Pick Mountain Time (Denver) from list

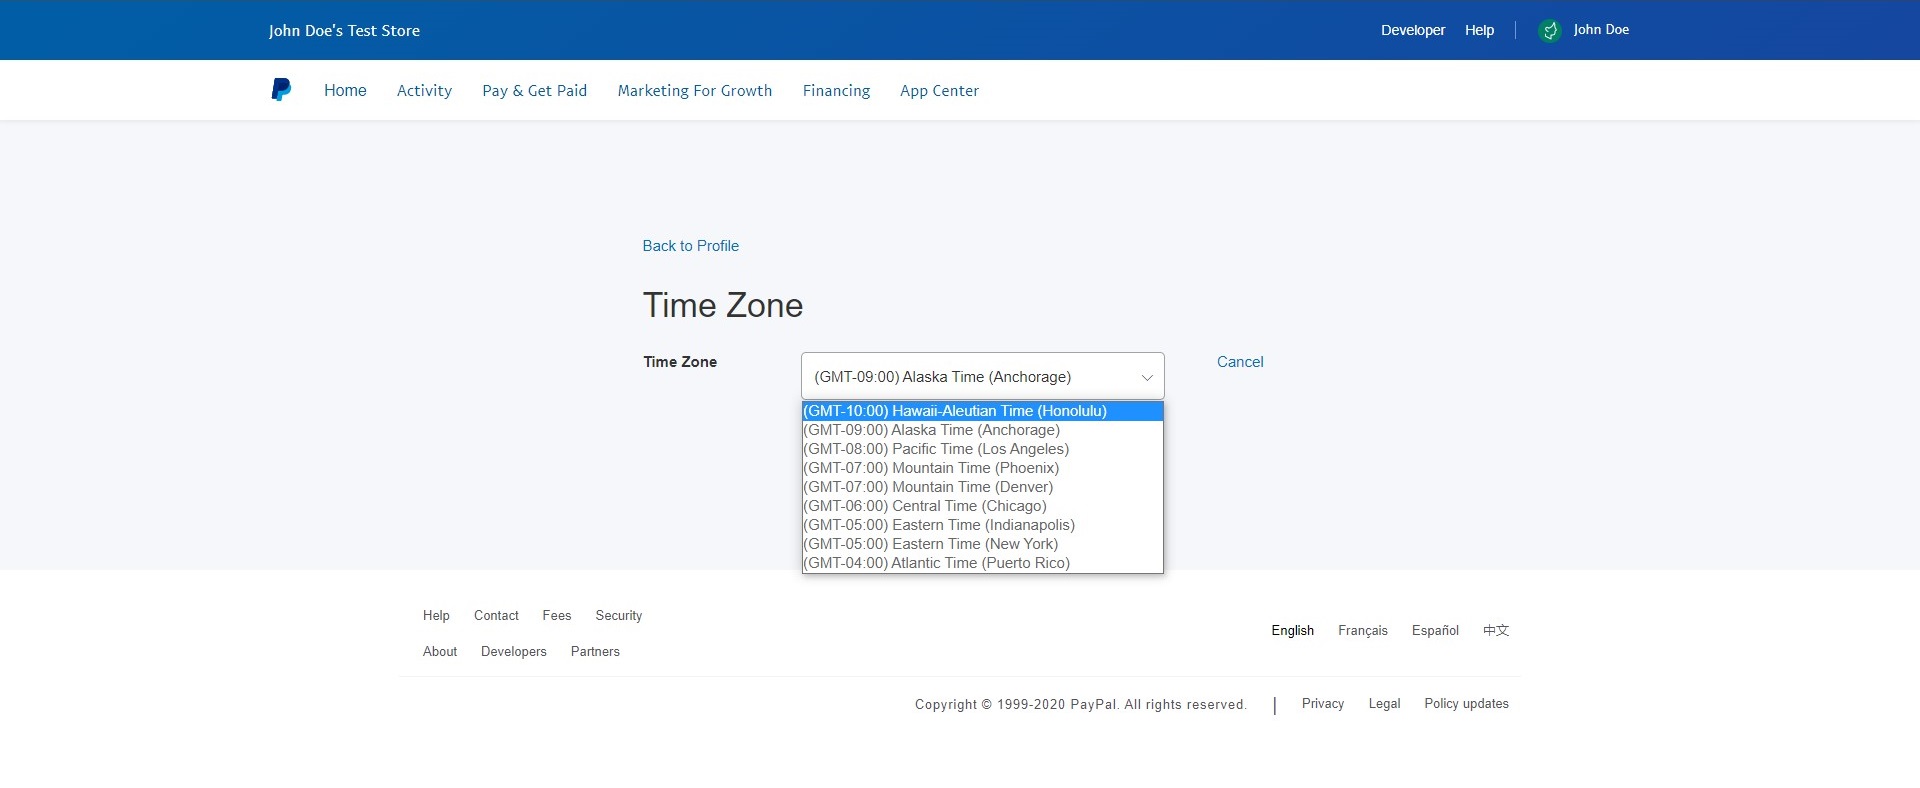click(928, 487)
